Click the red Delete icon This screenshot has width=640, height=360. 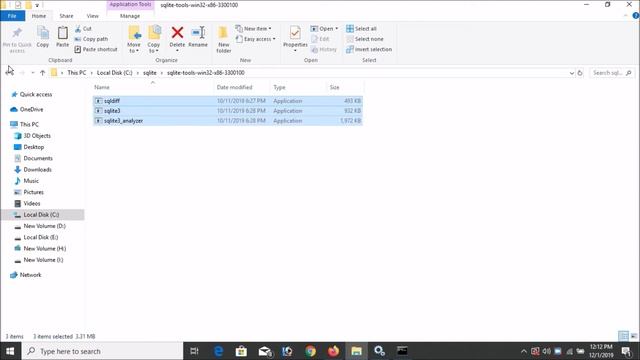(177, 33)
